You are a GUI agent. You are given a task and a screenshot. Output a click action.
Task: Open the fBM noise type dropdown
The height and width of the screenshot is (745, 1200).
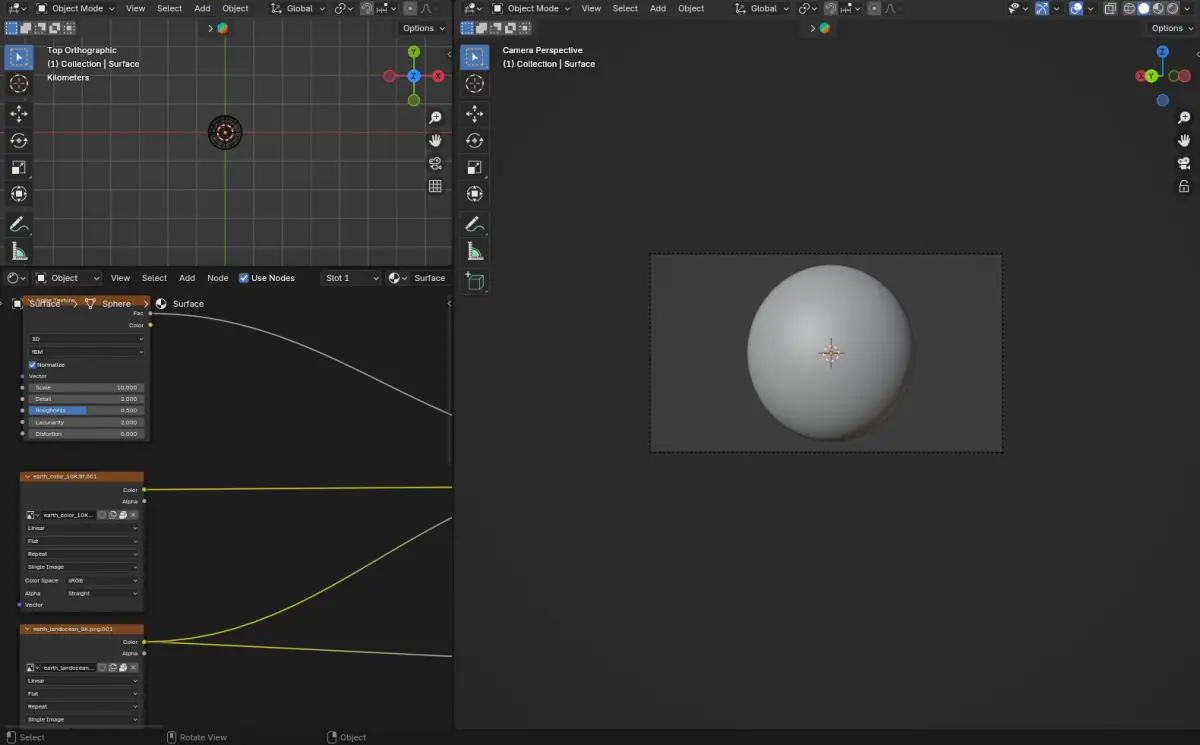(x=86, y=352)
